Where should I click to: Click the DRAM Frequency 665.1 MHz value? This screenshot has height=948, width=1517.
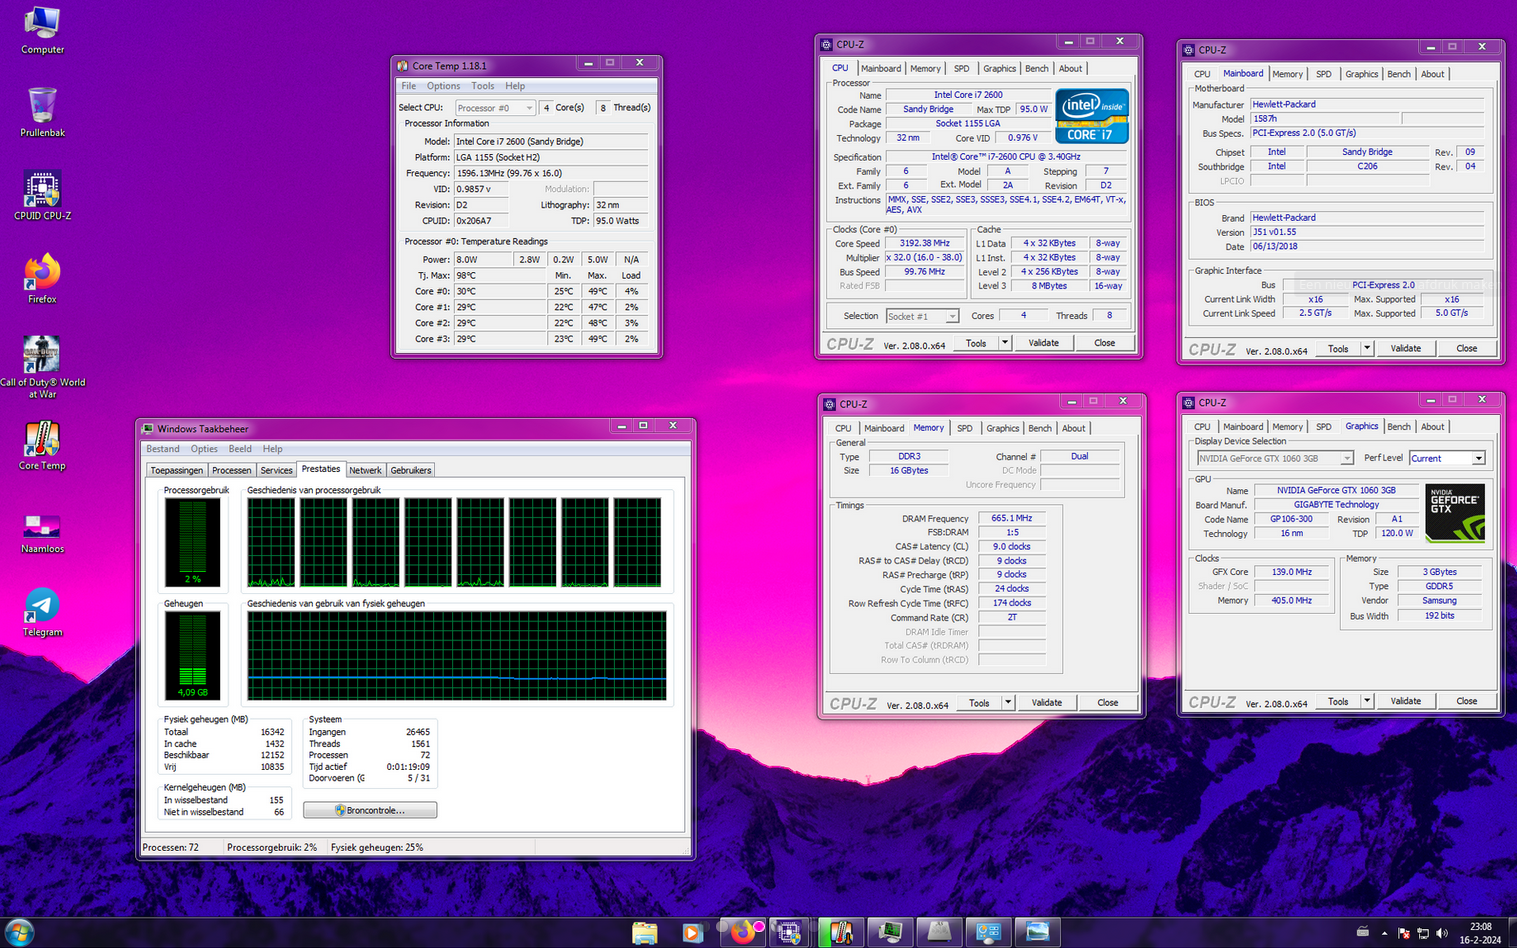tap(1012, 518)
